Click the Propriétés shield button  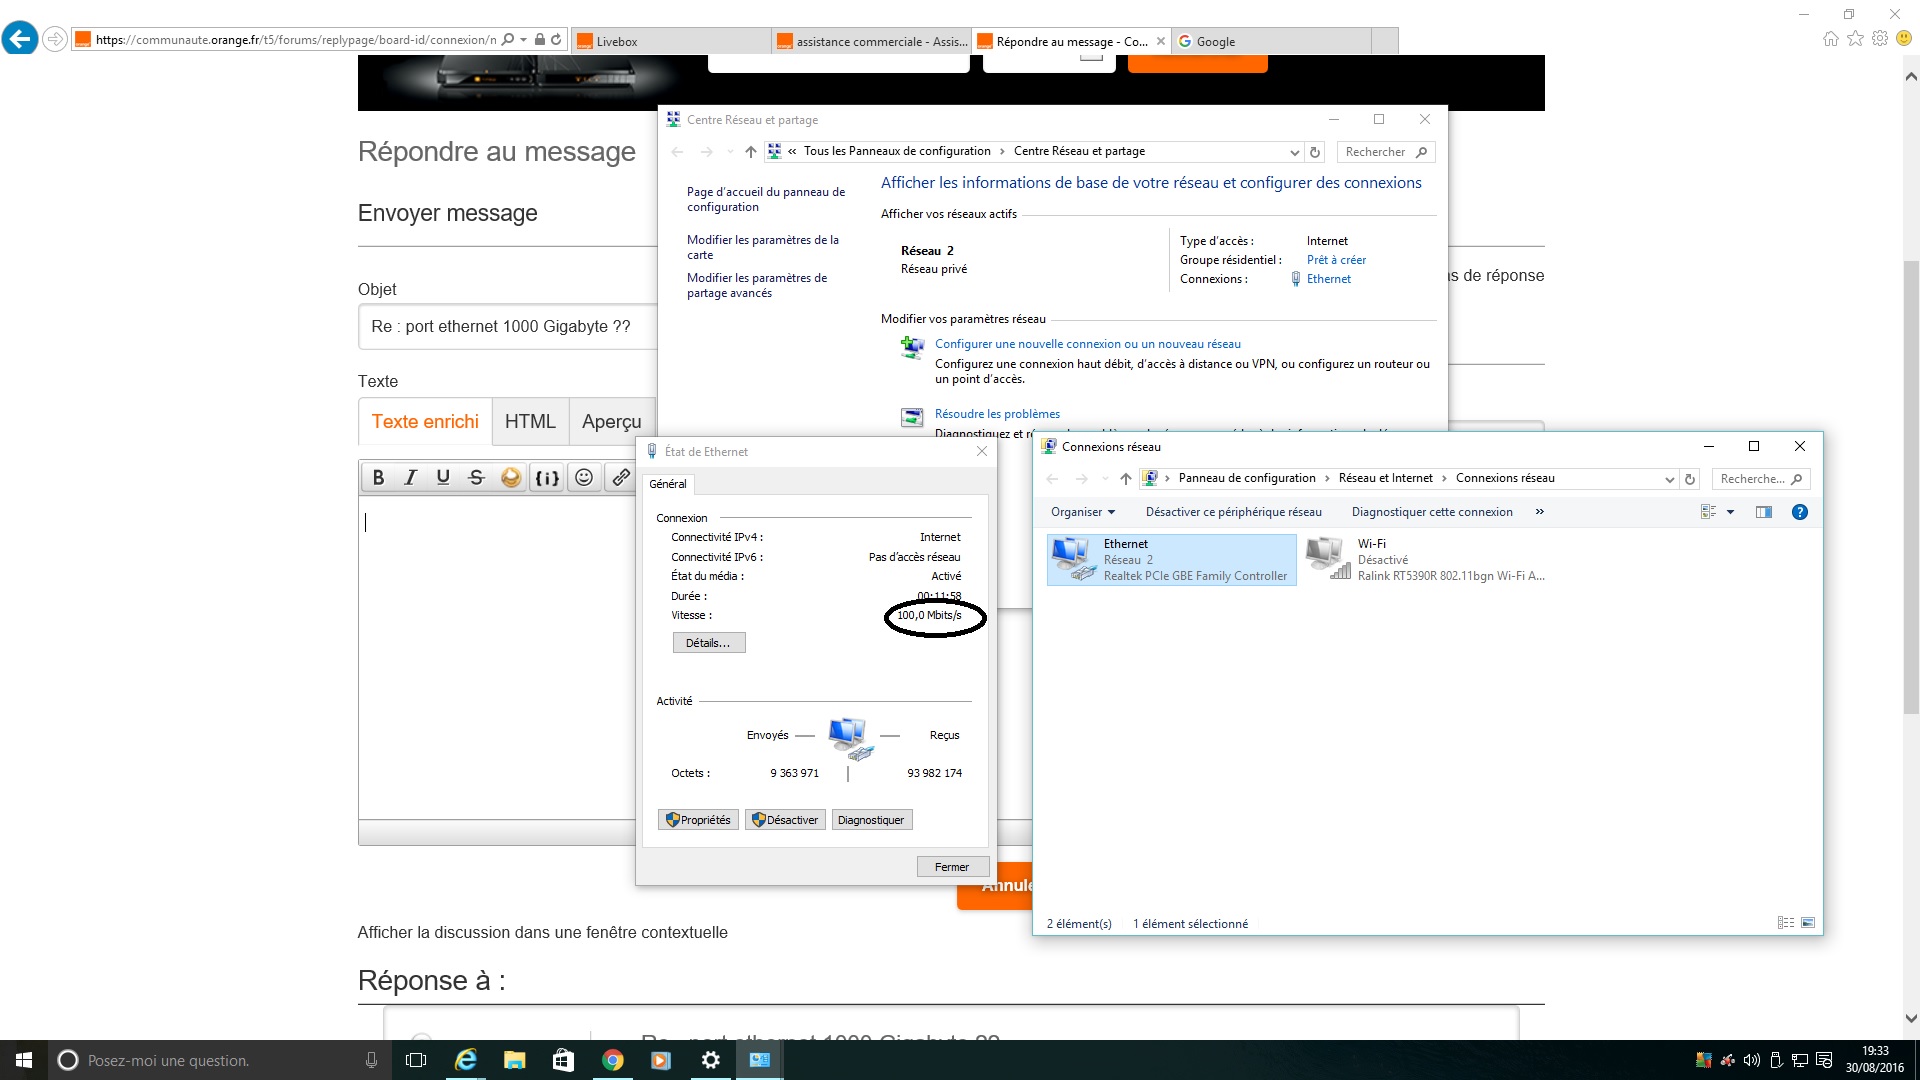click(698, 820)
